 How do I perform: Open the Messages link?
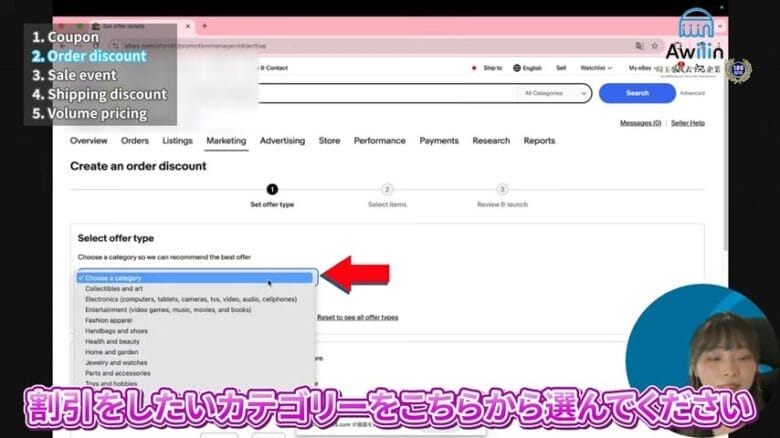click(x=640, y=123)
